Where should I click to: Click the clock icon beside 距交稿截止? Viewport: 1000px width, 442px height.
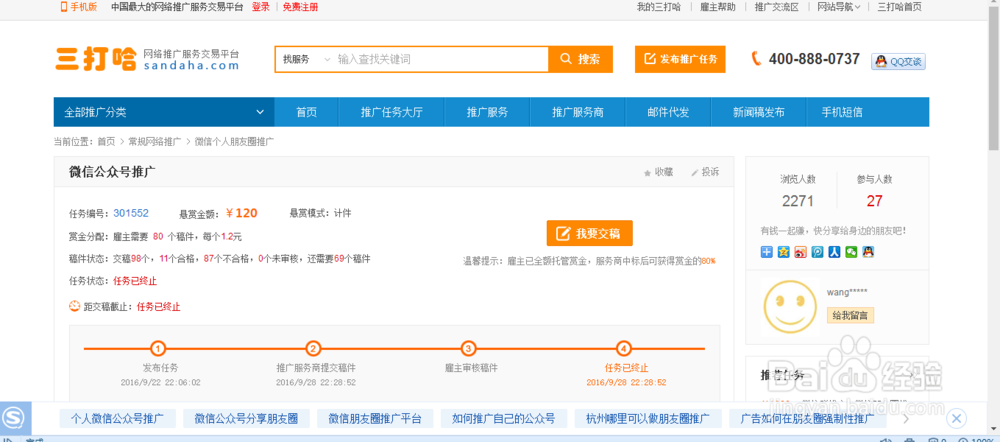point(75,306)
